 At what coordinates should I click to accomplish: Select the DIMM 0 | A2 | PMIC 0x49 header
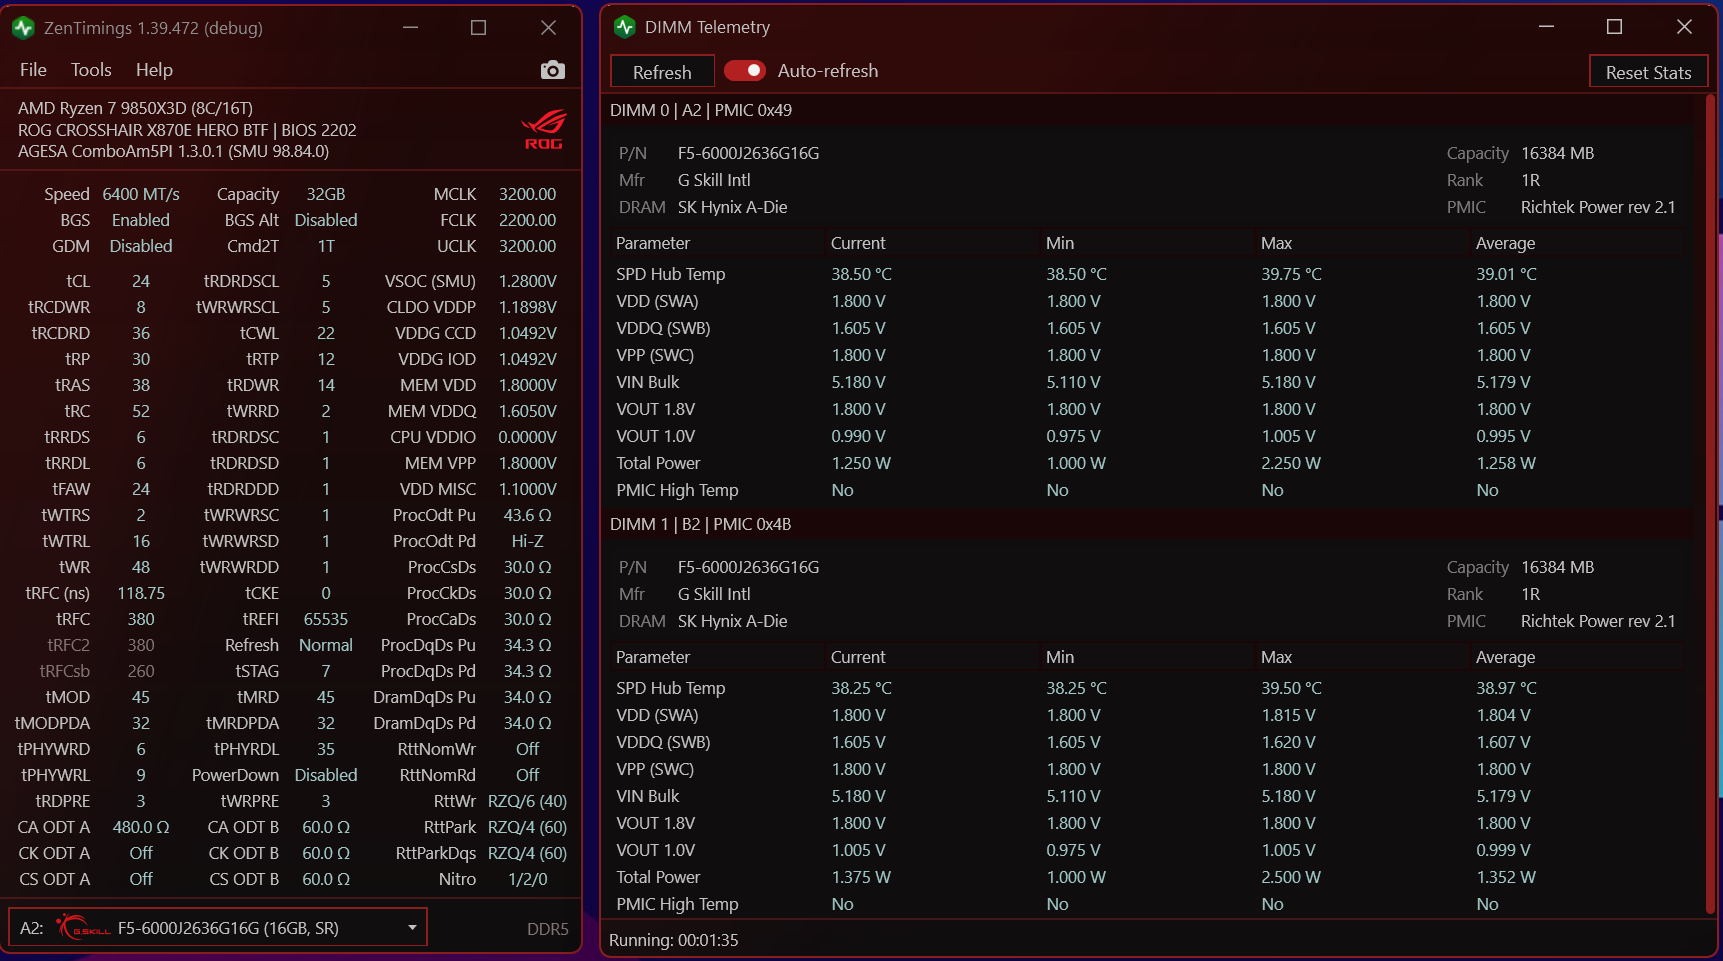(x=701, y=110)
